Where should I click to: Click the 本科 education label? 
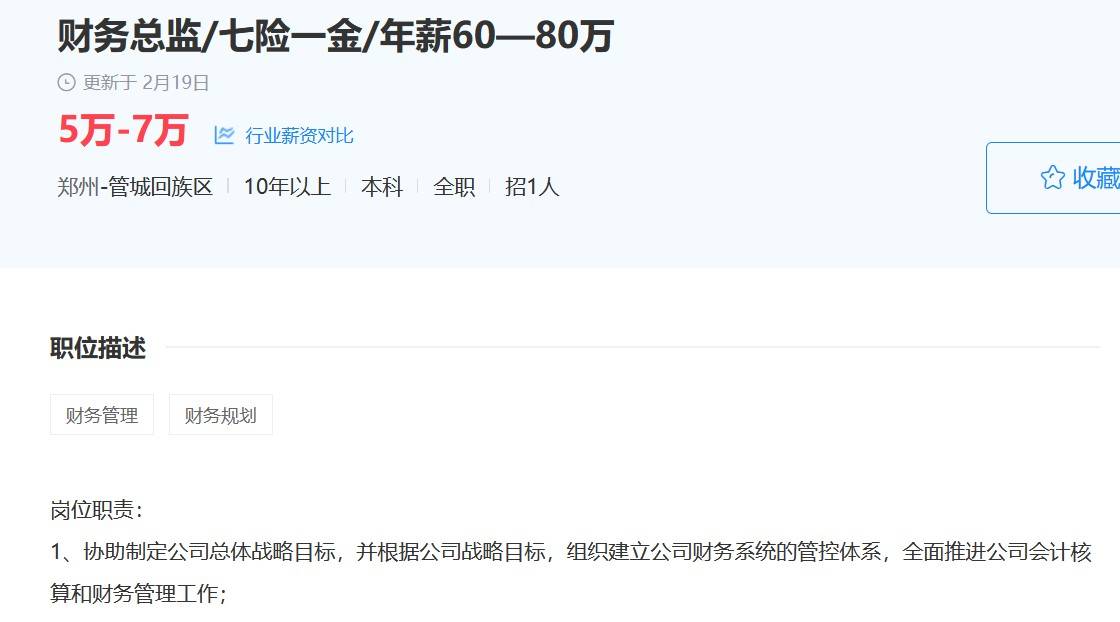click(382, 187)
